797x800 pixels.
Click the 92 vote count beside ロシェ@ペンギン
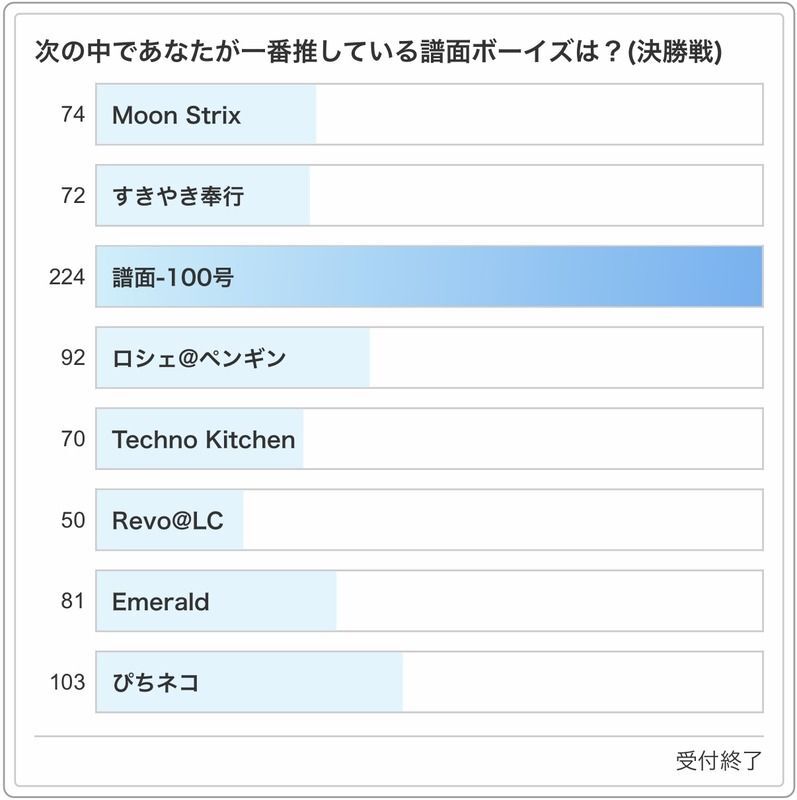[x=73, y=358]
